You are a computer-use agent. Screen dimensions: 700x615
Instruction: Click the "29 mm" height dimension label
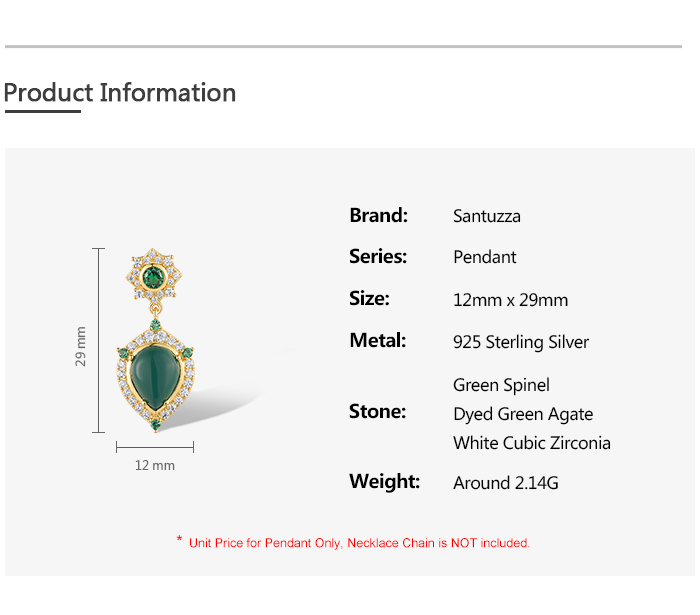coord(81,346)
